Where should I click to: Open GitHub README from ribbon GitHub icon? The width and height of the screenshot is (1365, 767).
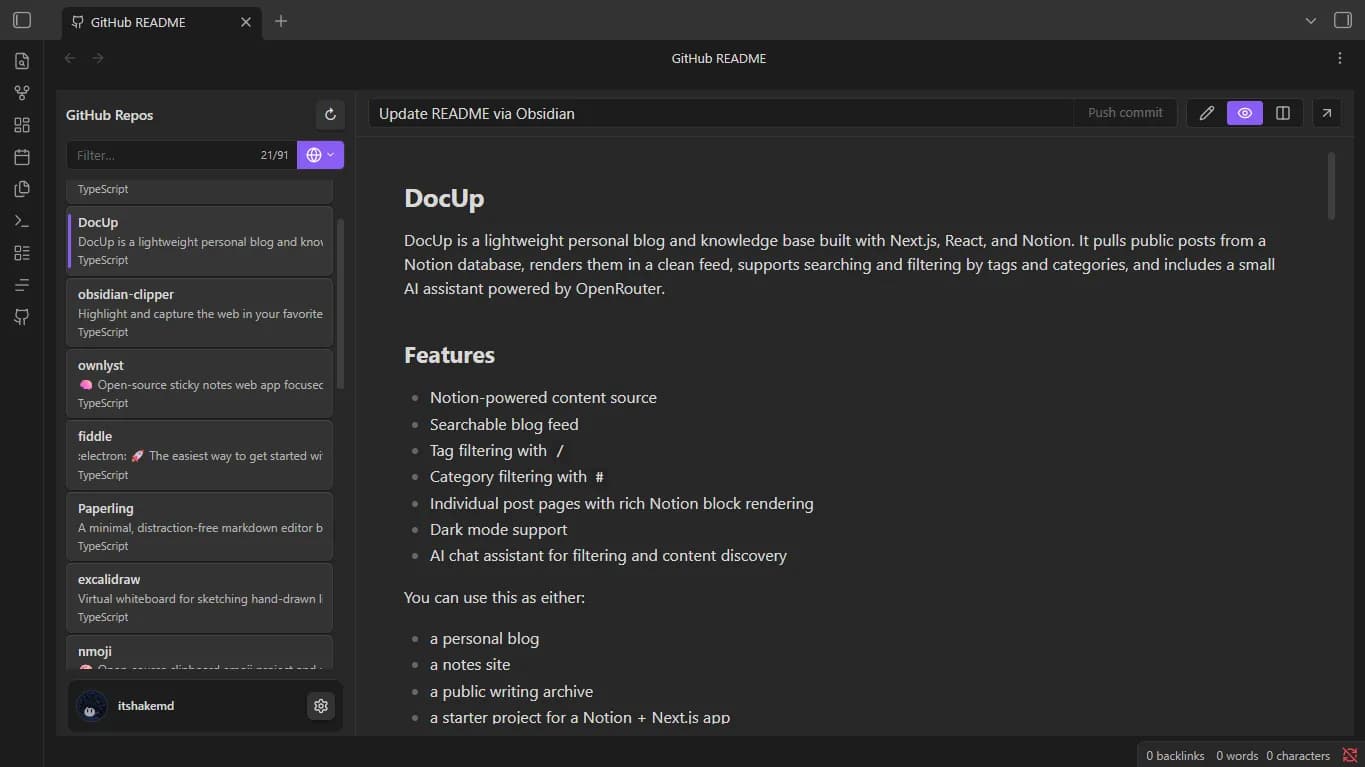22,317
